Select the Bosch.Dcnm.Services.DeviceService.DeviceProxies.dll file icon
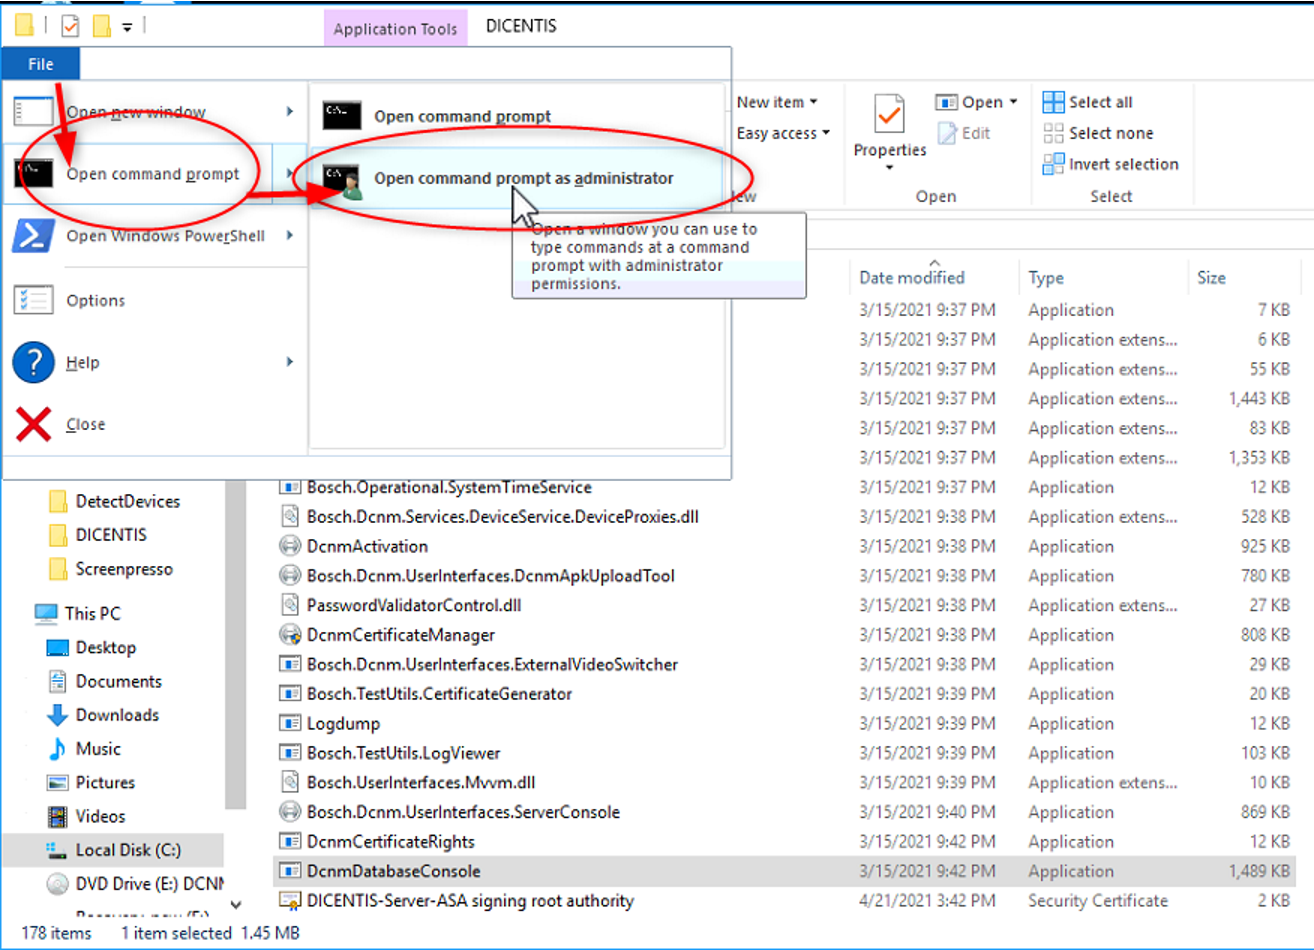The width and height of the screenshot is (1314, 950). [290, 517]
